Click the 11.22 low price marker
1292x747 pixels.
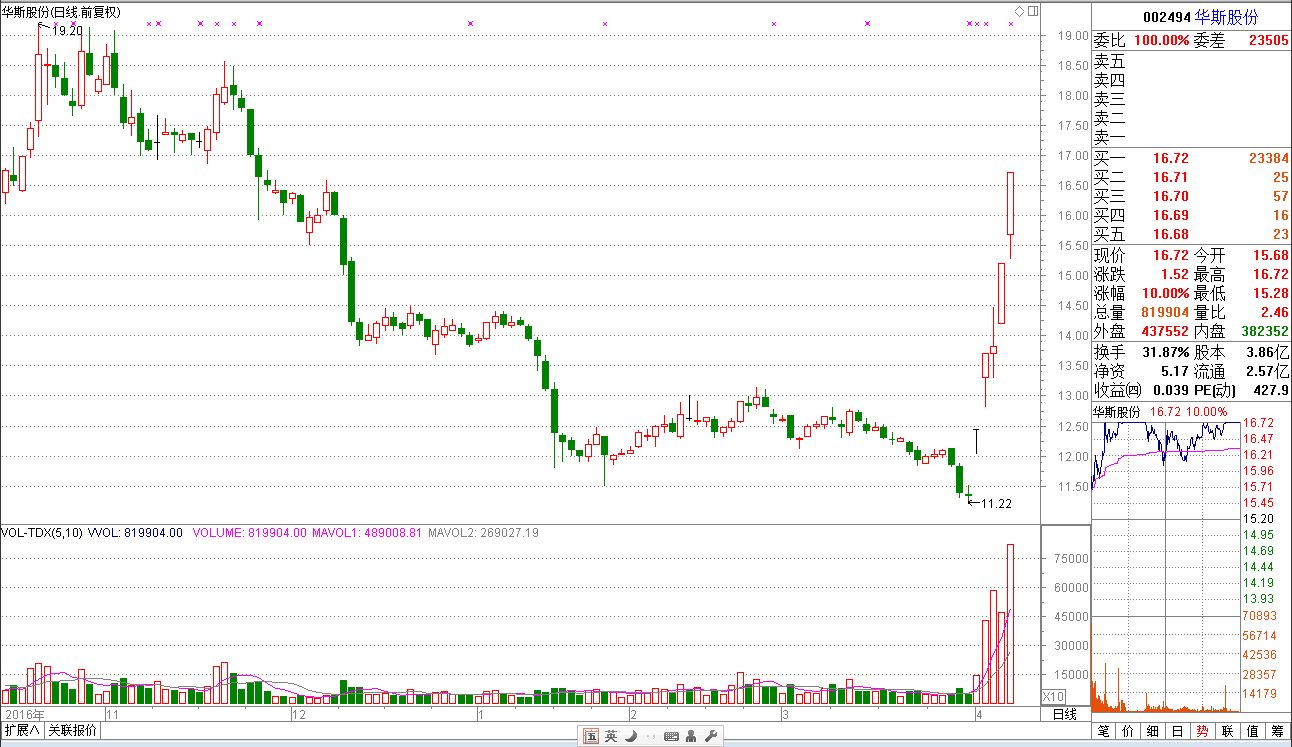[996, 504]
